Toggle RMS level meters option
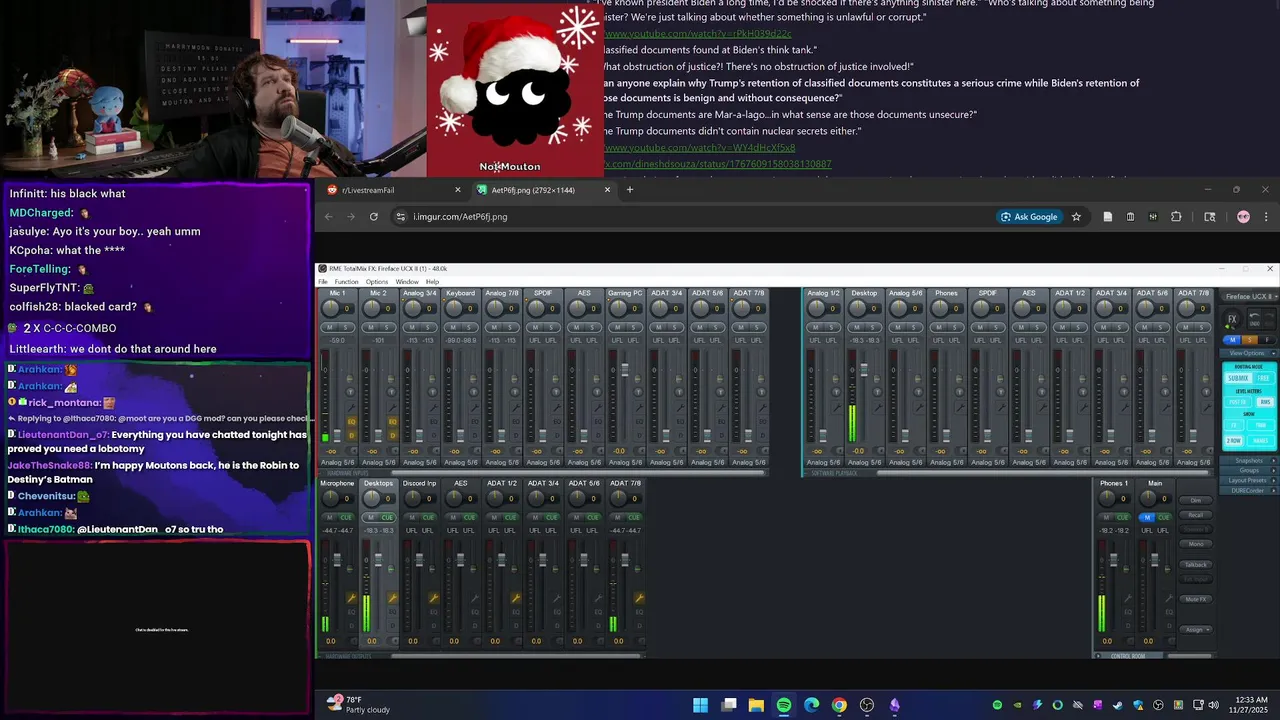This screenshot has width=1280, height=720. coord(1265,402)
